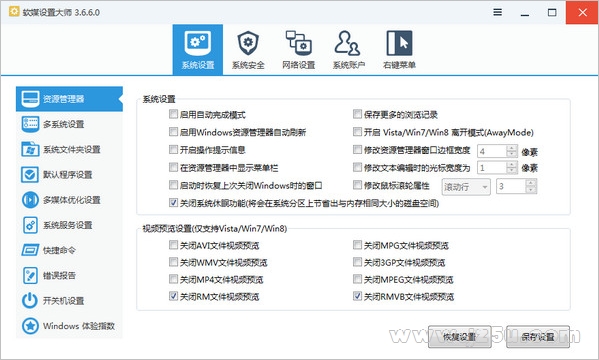
Task: Enable 启用自动完成模式 checkbox
Action: click(x=173, y=114)
